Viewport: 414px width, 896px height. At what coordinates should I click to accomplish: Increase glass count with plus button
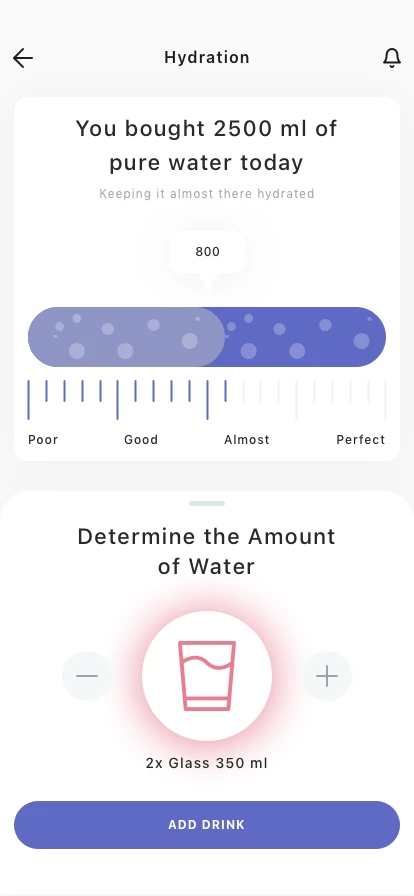click(x=327, y=676)
